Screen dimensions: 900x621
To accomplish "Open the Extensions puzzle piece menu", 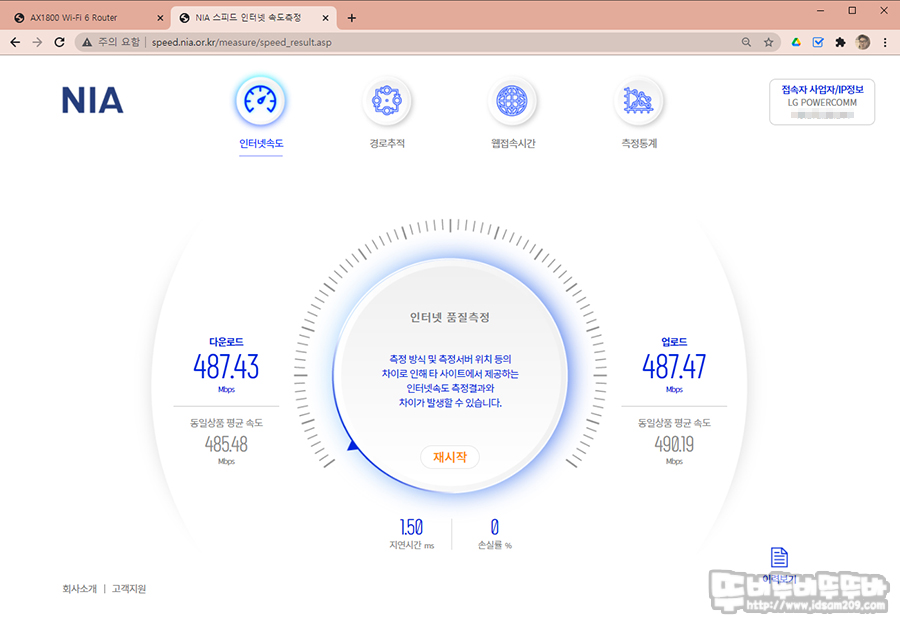I will point(840,42).
